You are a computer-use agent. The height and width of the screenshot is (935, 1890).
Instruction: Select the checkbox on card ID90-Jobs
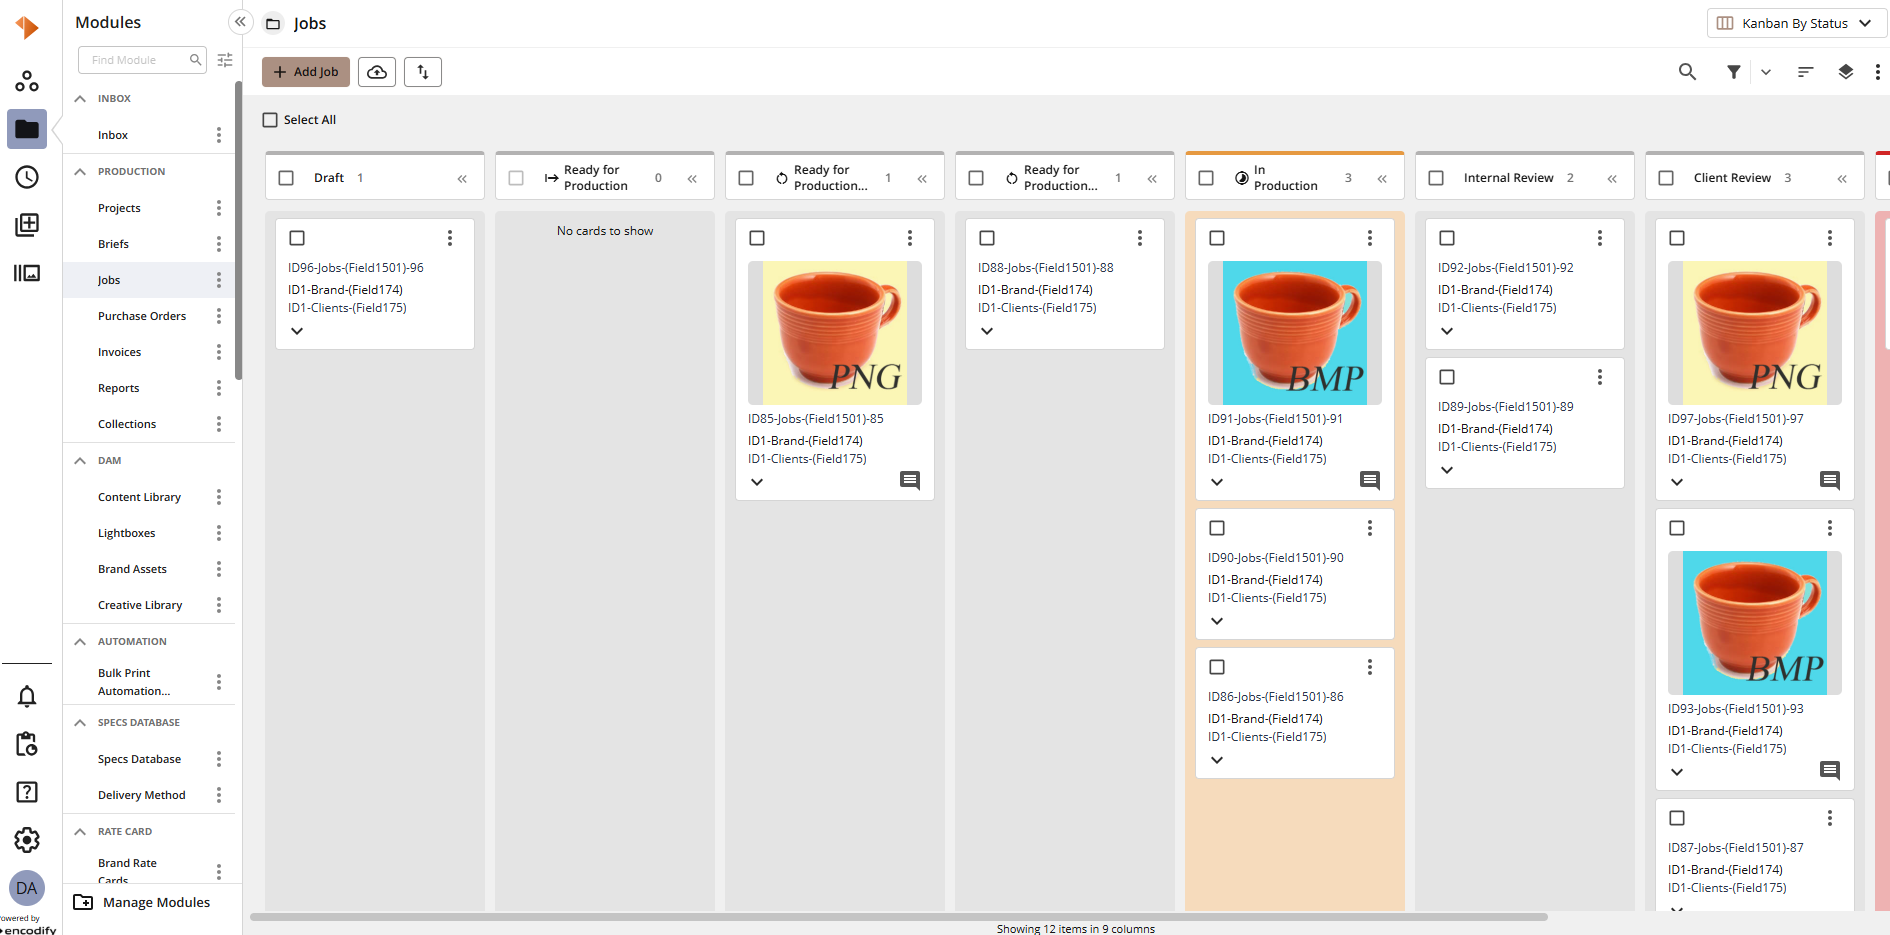[x=1217, y=528]
